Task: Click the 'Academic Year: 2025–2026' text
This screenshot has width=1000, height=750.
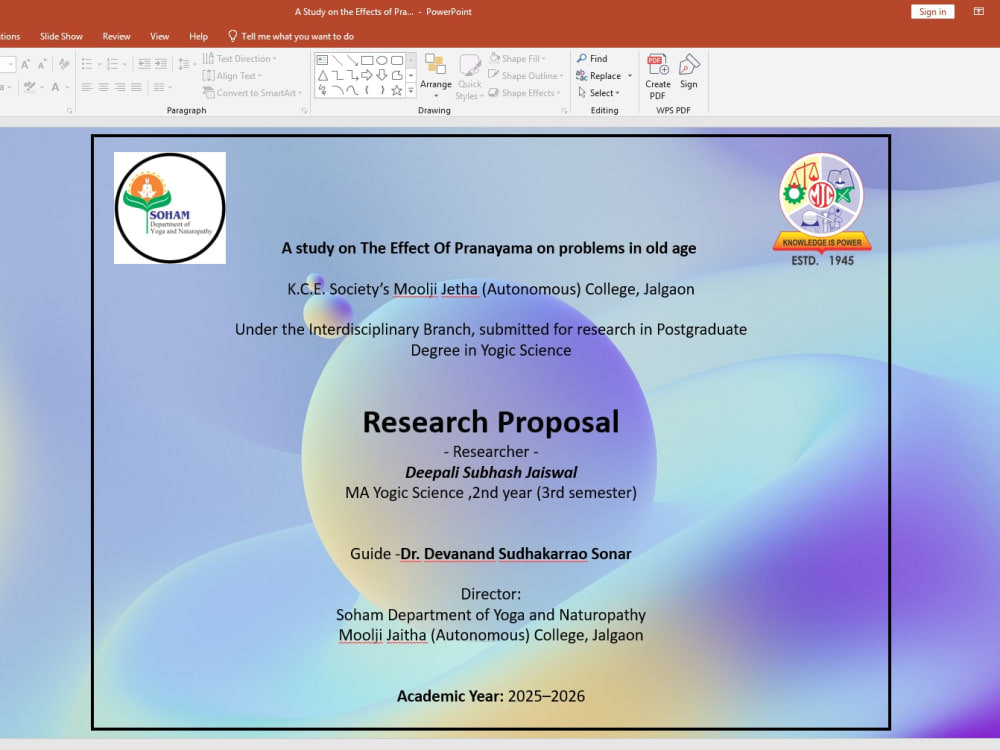Action: point(490,696)
